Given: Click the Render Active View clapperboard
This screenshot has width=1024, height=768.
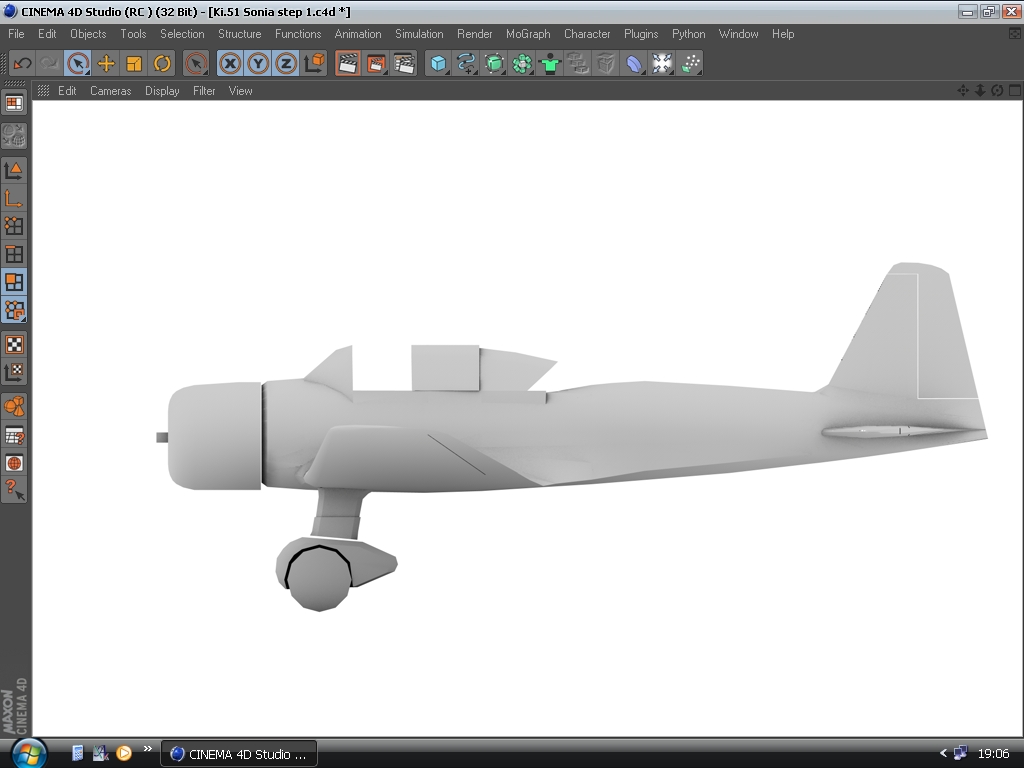Looking at the screenshot, I should (348, 64).
